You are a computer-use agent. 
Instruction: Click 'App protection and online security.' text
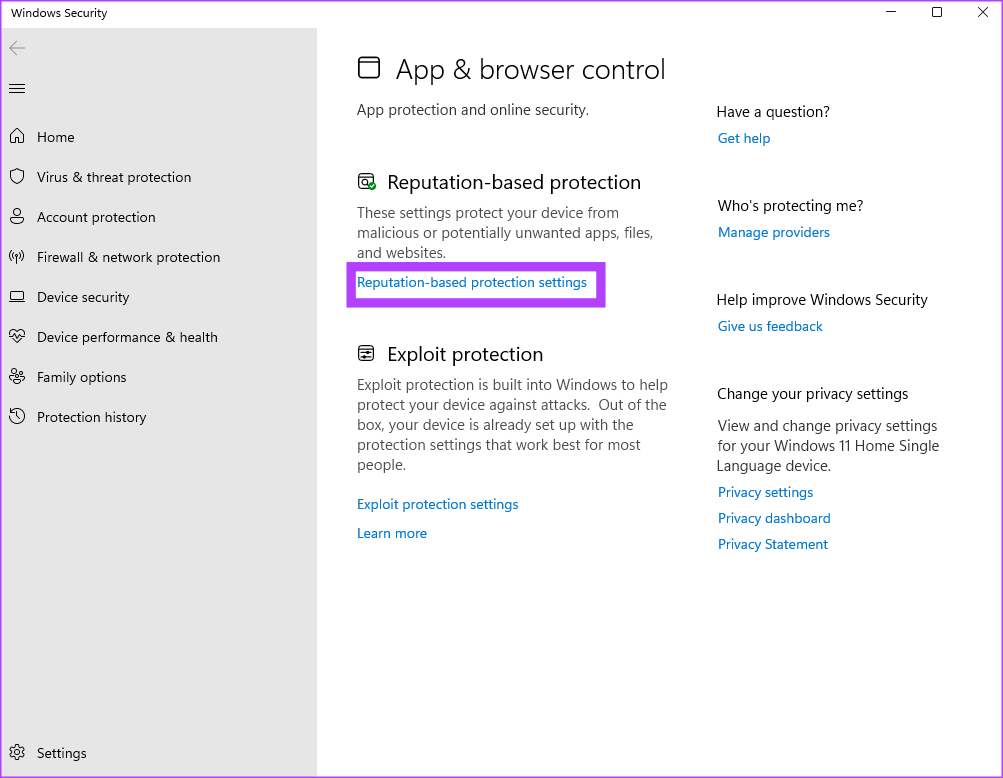pyautogui.click(x=473, y=110)
